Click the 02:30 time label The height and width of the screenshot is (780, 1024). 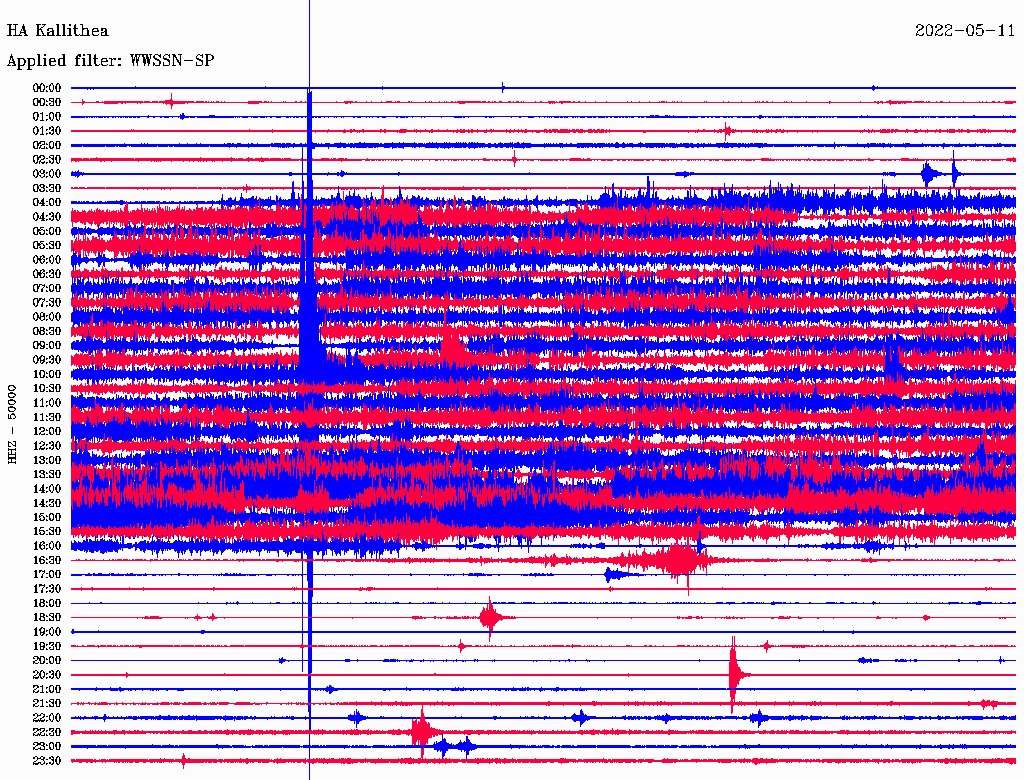tap(47, 159)
